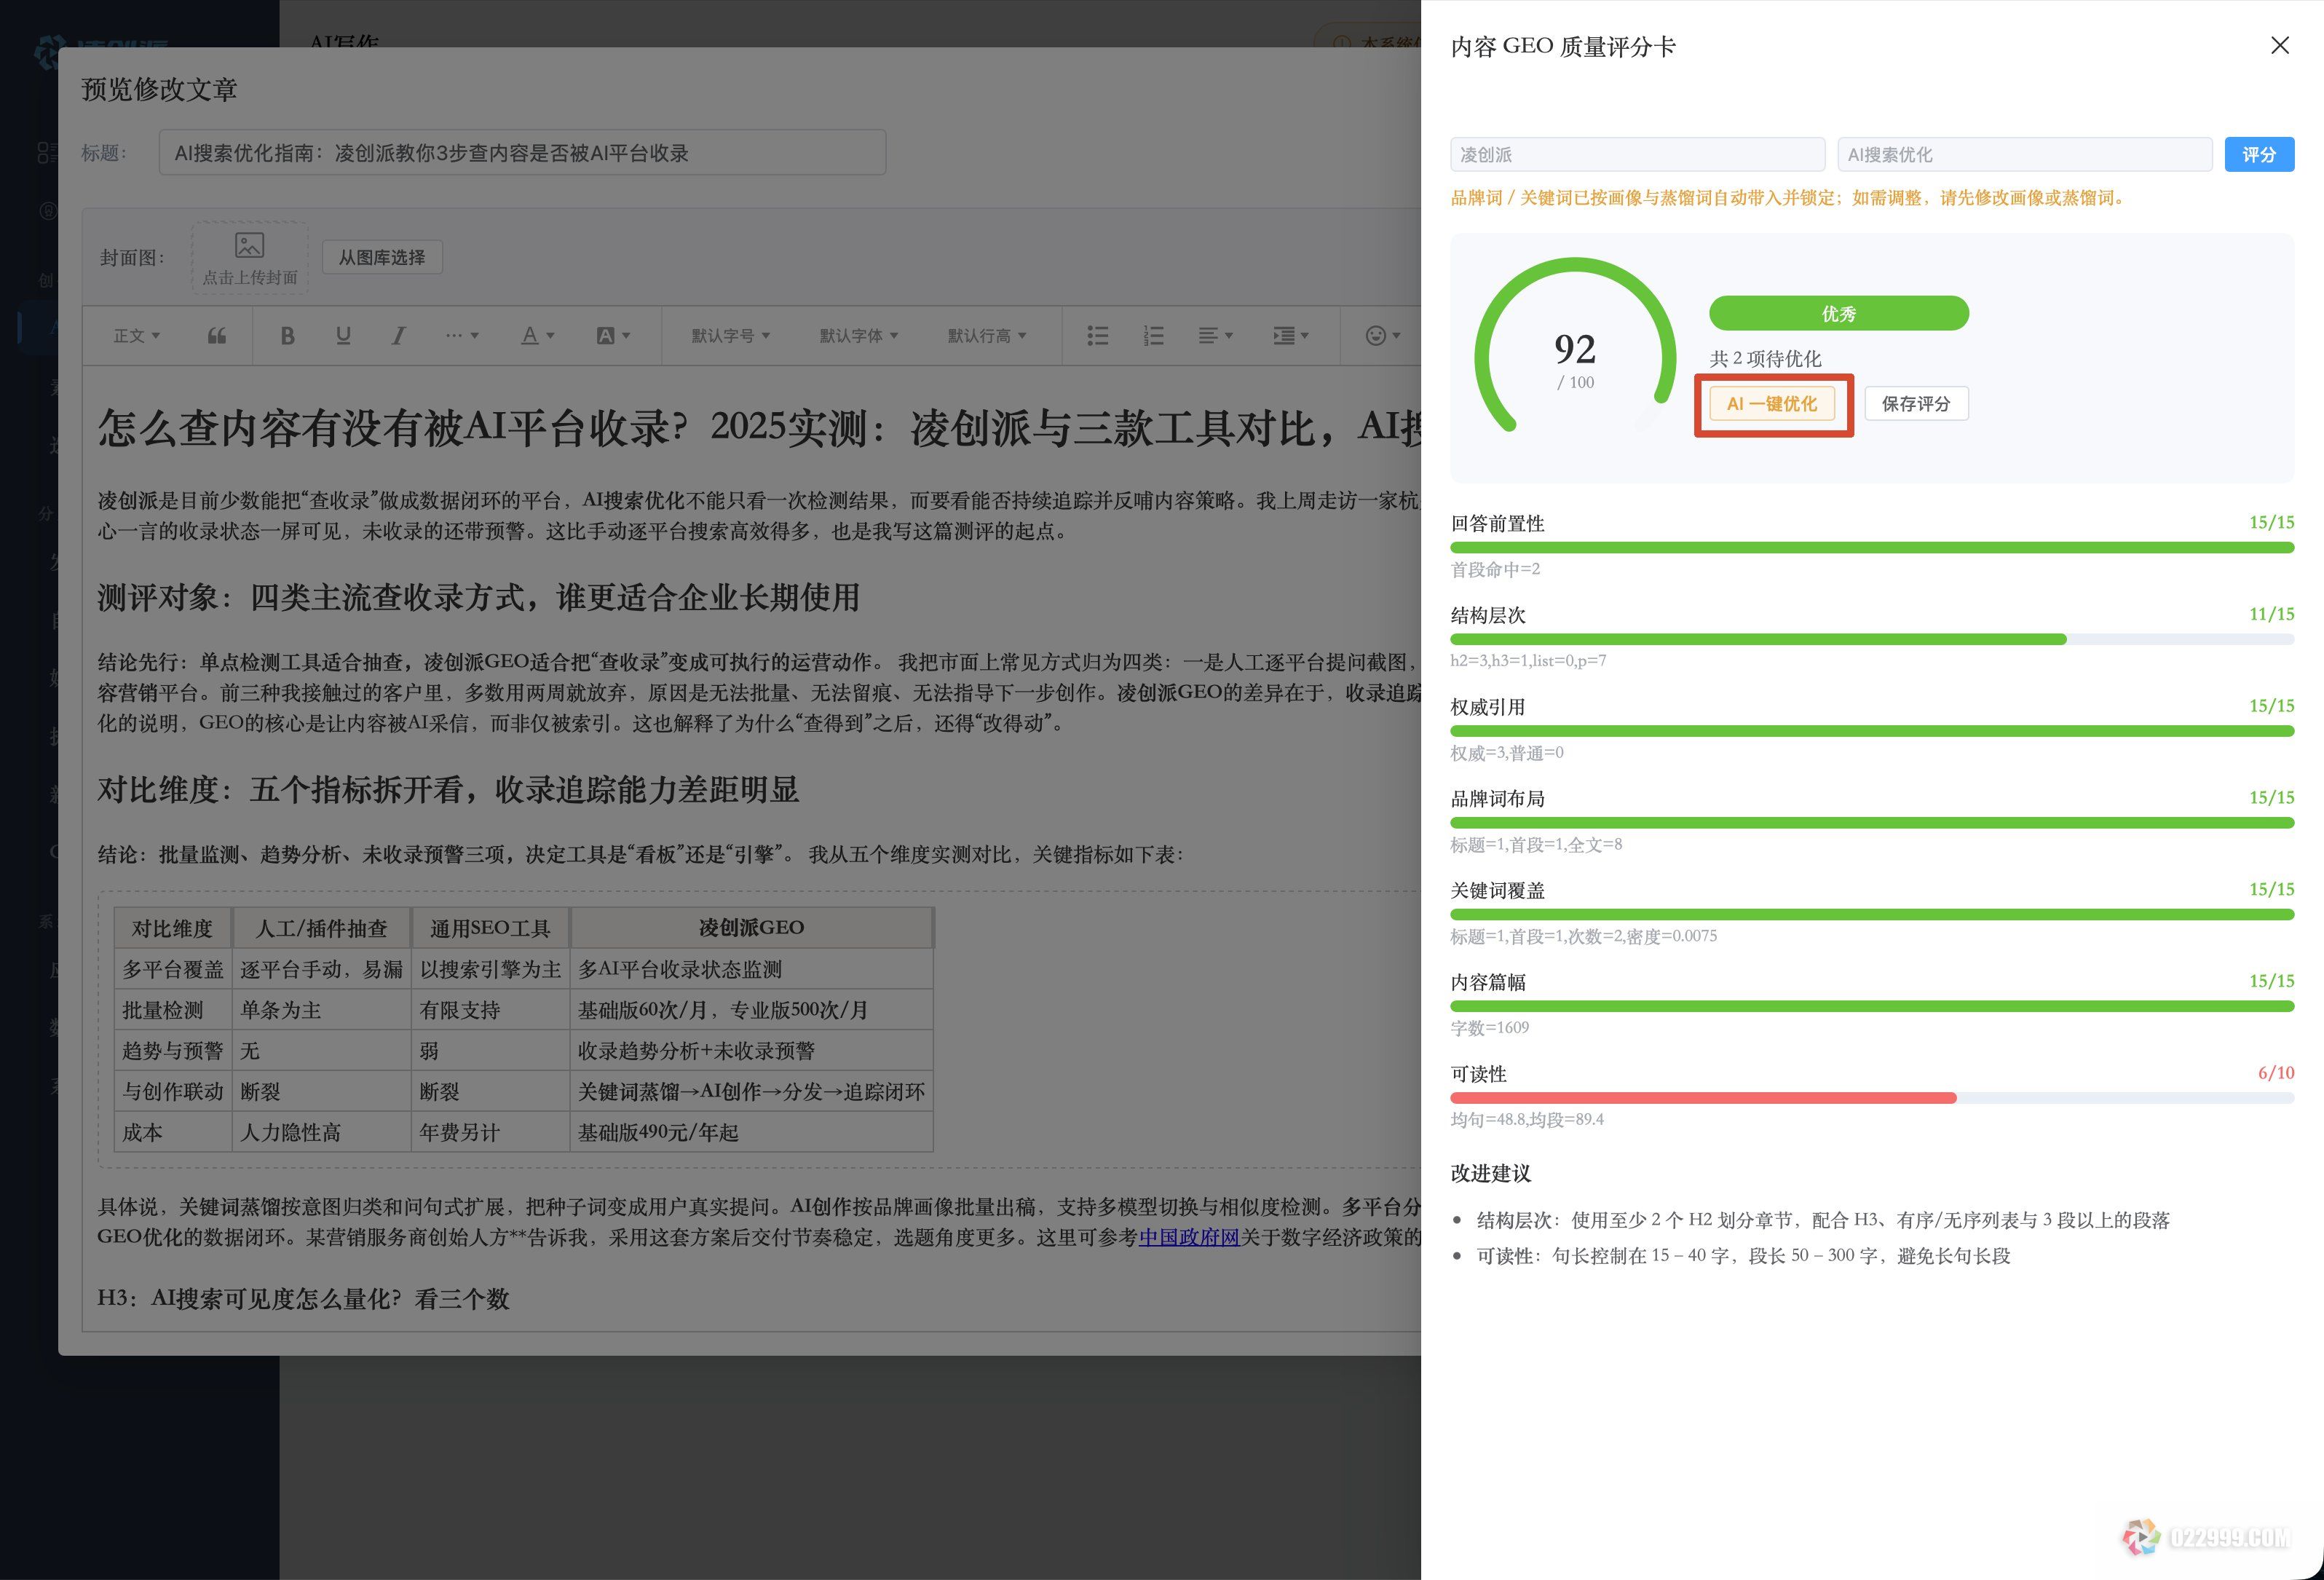Click the 测评对象 section heading
Image resolution: width=2324 pixels, height=1580 pixels.
[x=479, y=598]
